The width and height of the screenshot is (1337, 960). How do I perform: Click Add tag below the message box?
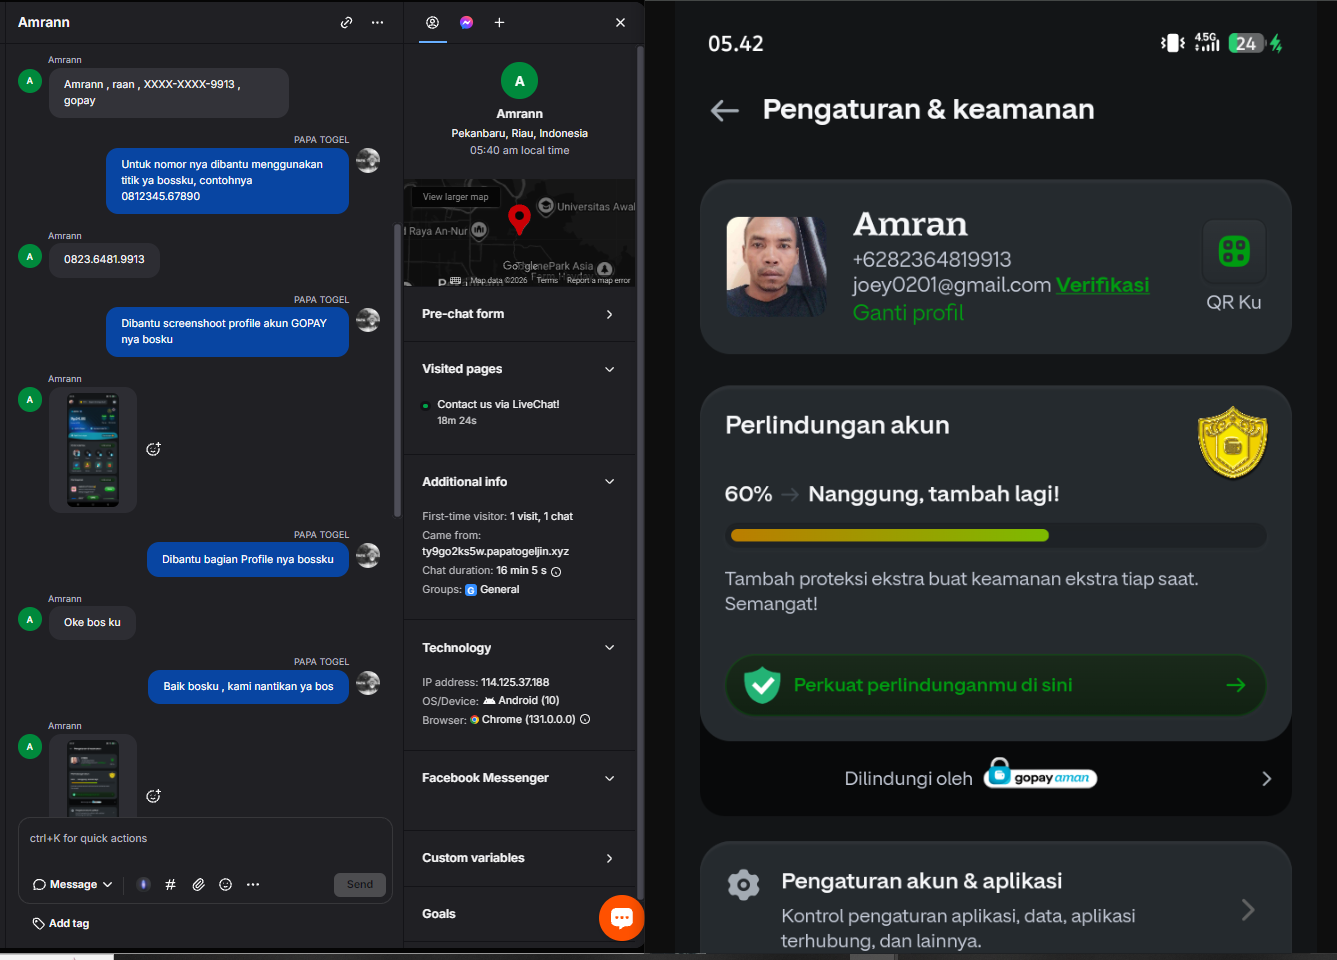(61, 924)
